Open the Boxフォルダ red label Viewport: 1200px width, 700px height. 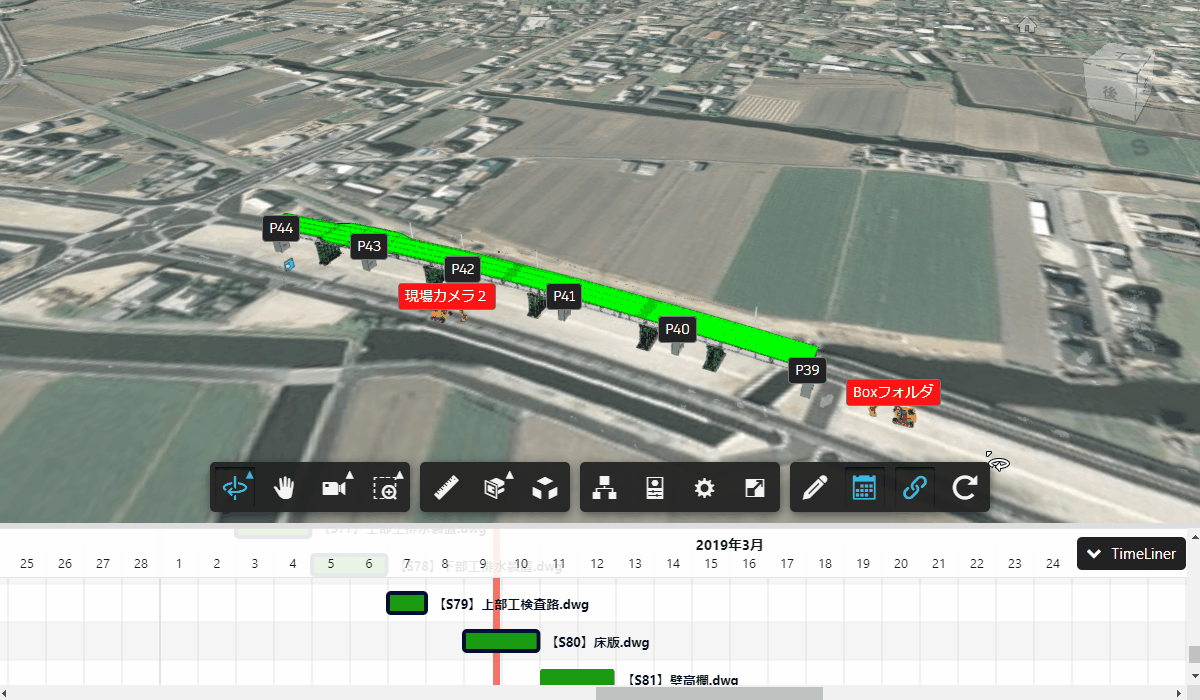pos(892,392)
